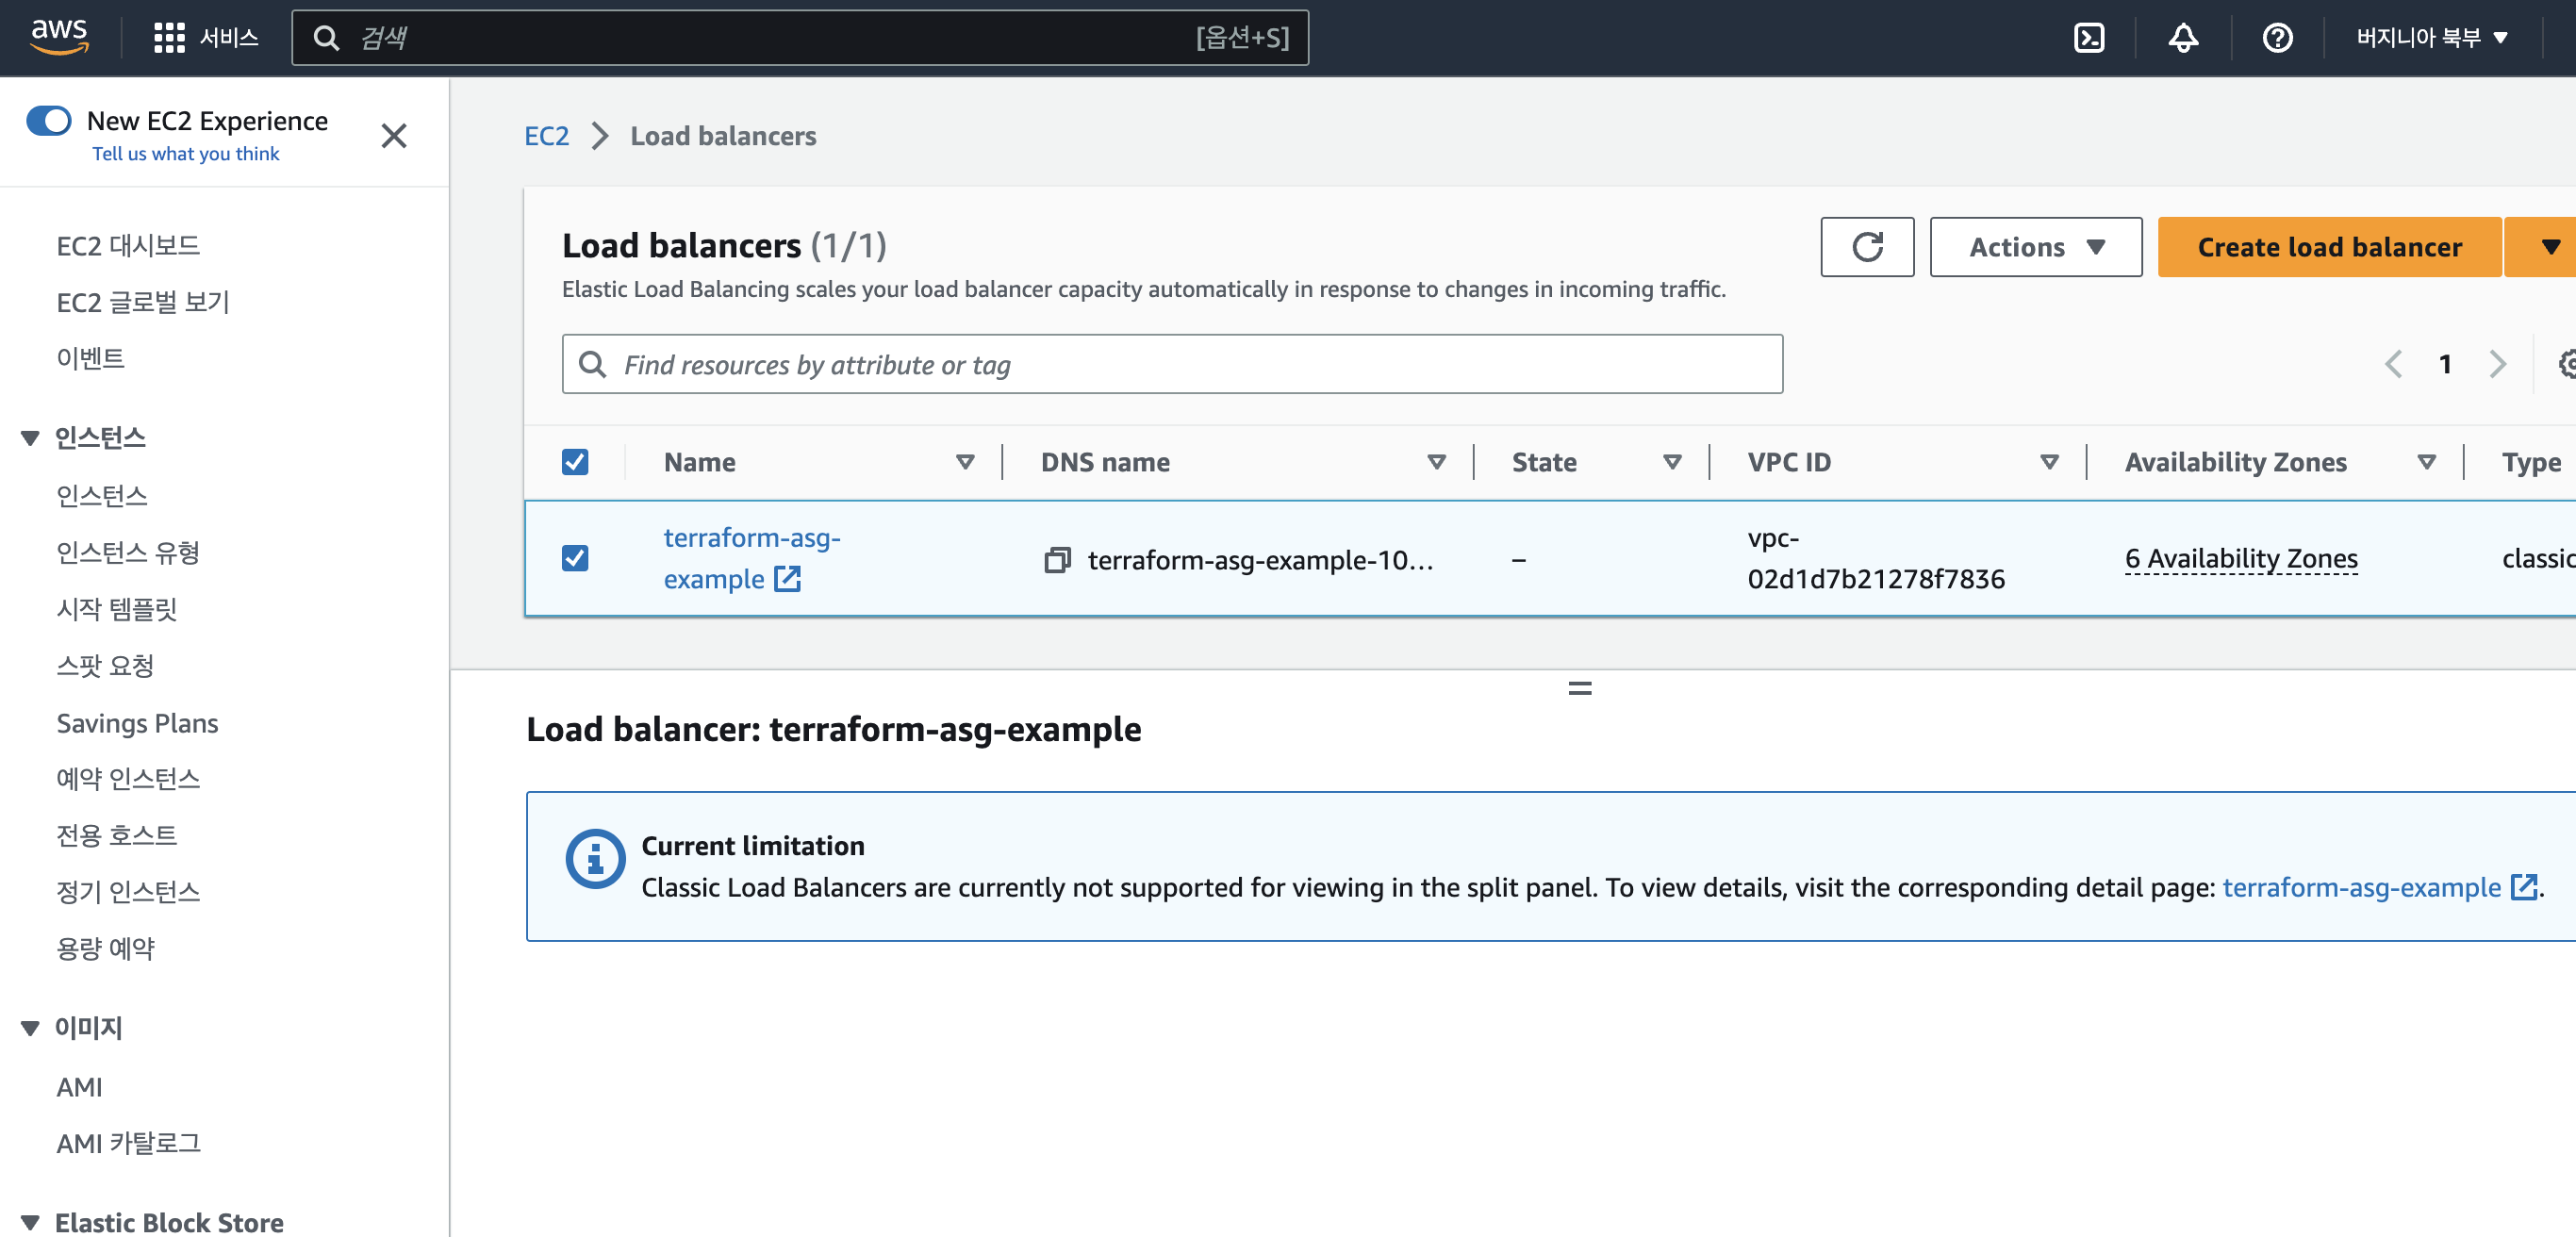The height and width of the screenshot is (1237, 2576).
Task: Uncheck the terraform-asg-example row checkbox
Action: pos(574,558)
